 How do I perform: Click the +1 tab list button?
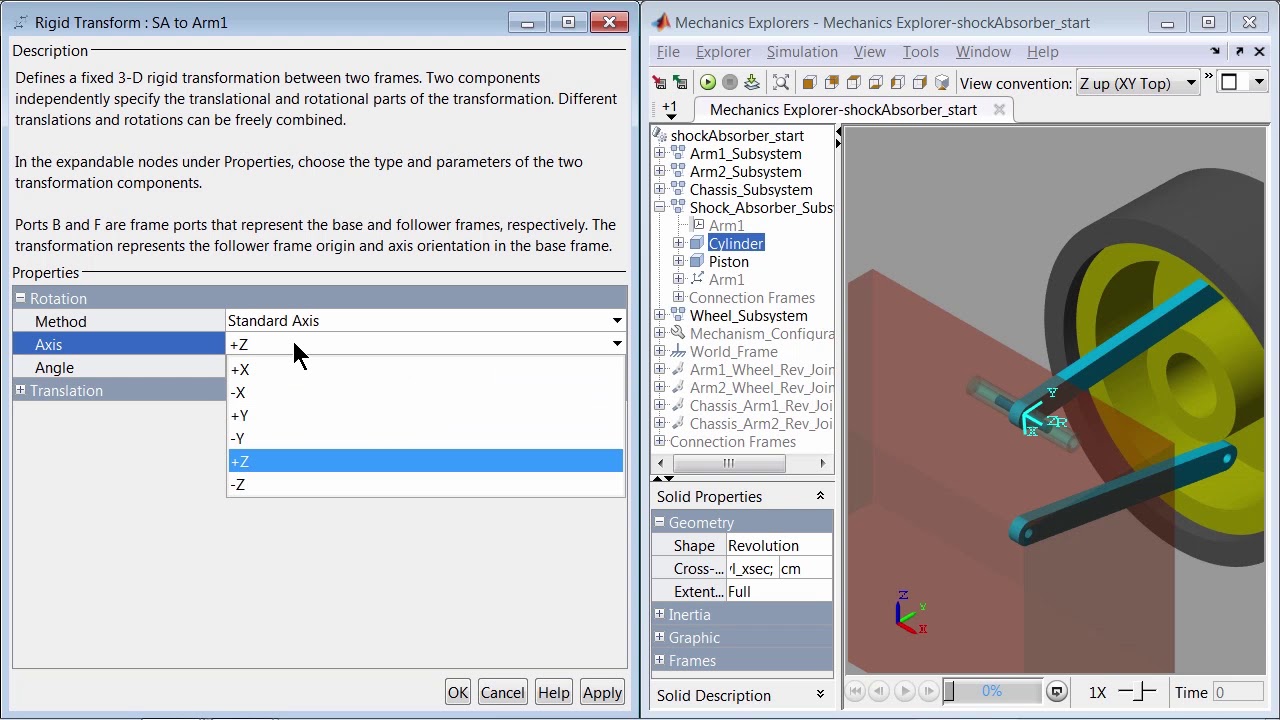pos(670,109)
